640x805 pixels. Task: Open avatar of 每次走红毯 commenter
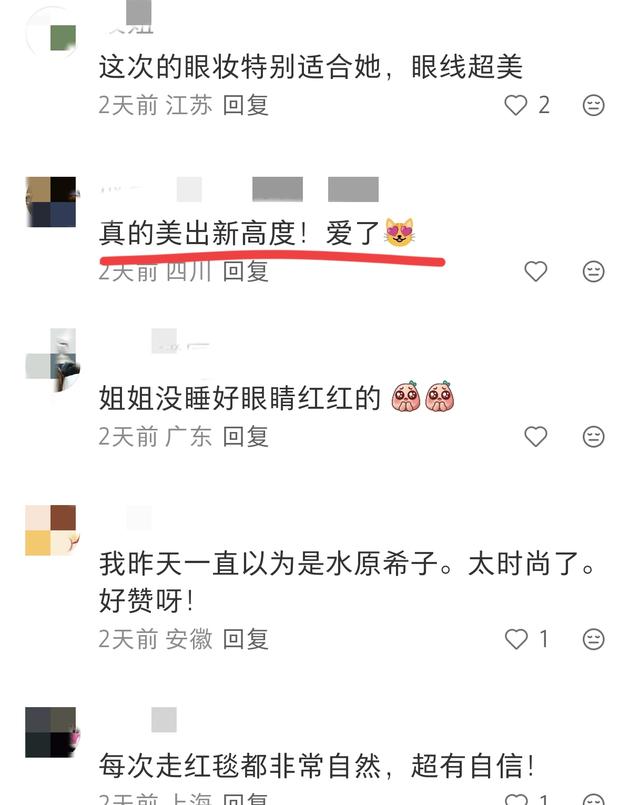[51, 732]
